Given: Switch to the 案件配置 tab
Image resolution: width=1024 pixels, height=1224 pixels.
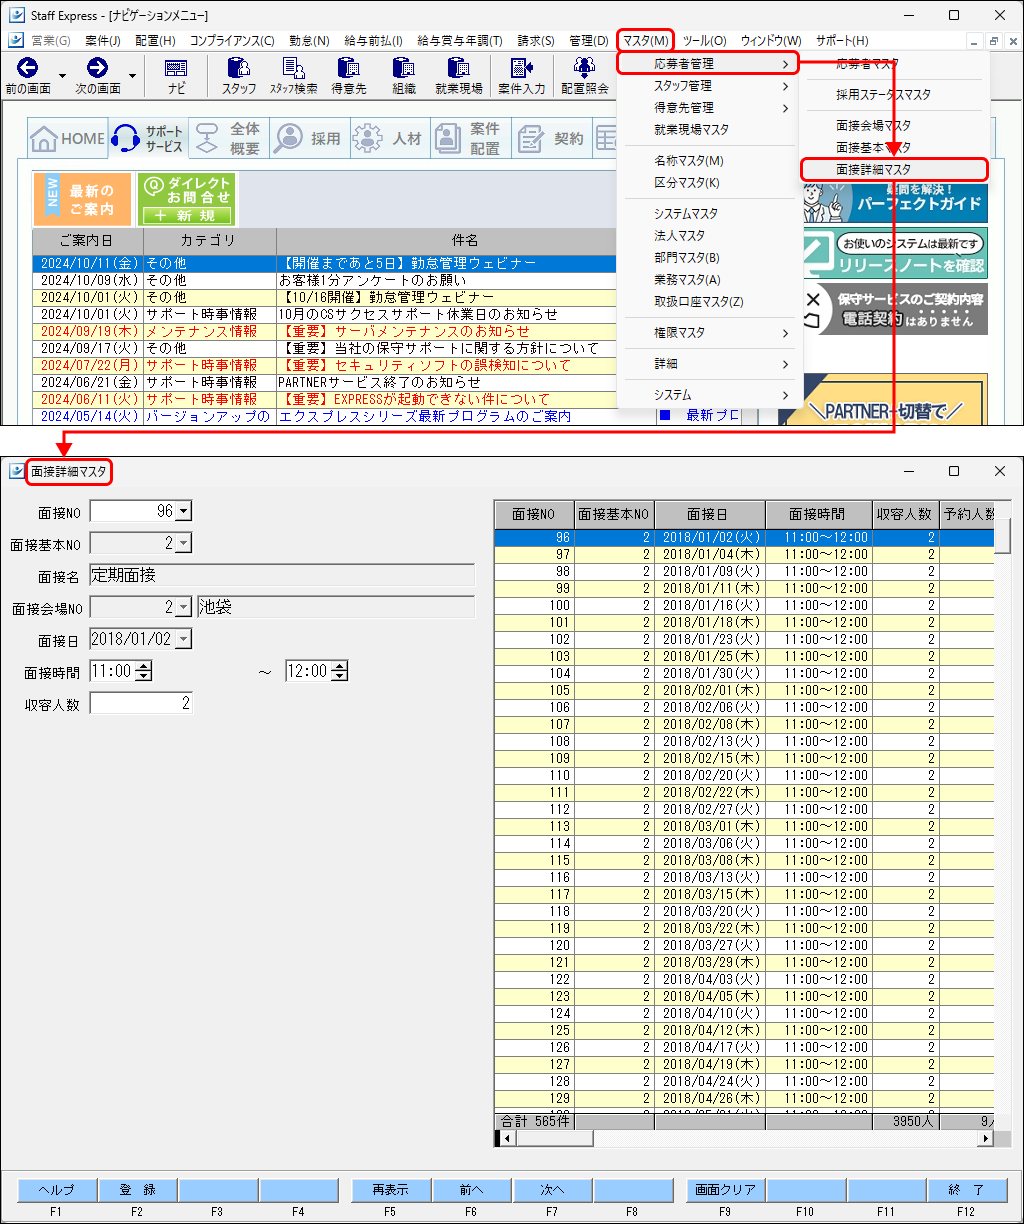Looking at the screenshot, I should [x=470, y=139].
